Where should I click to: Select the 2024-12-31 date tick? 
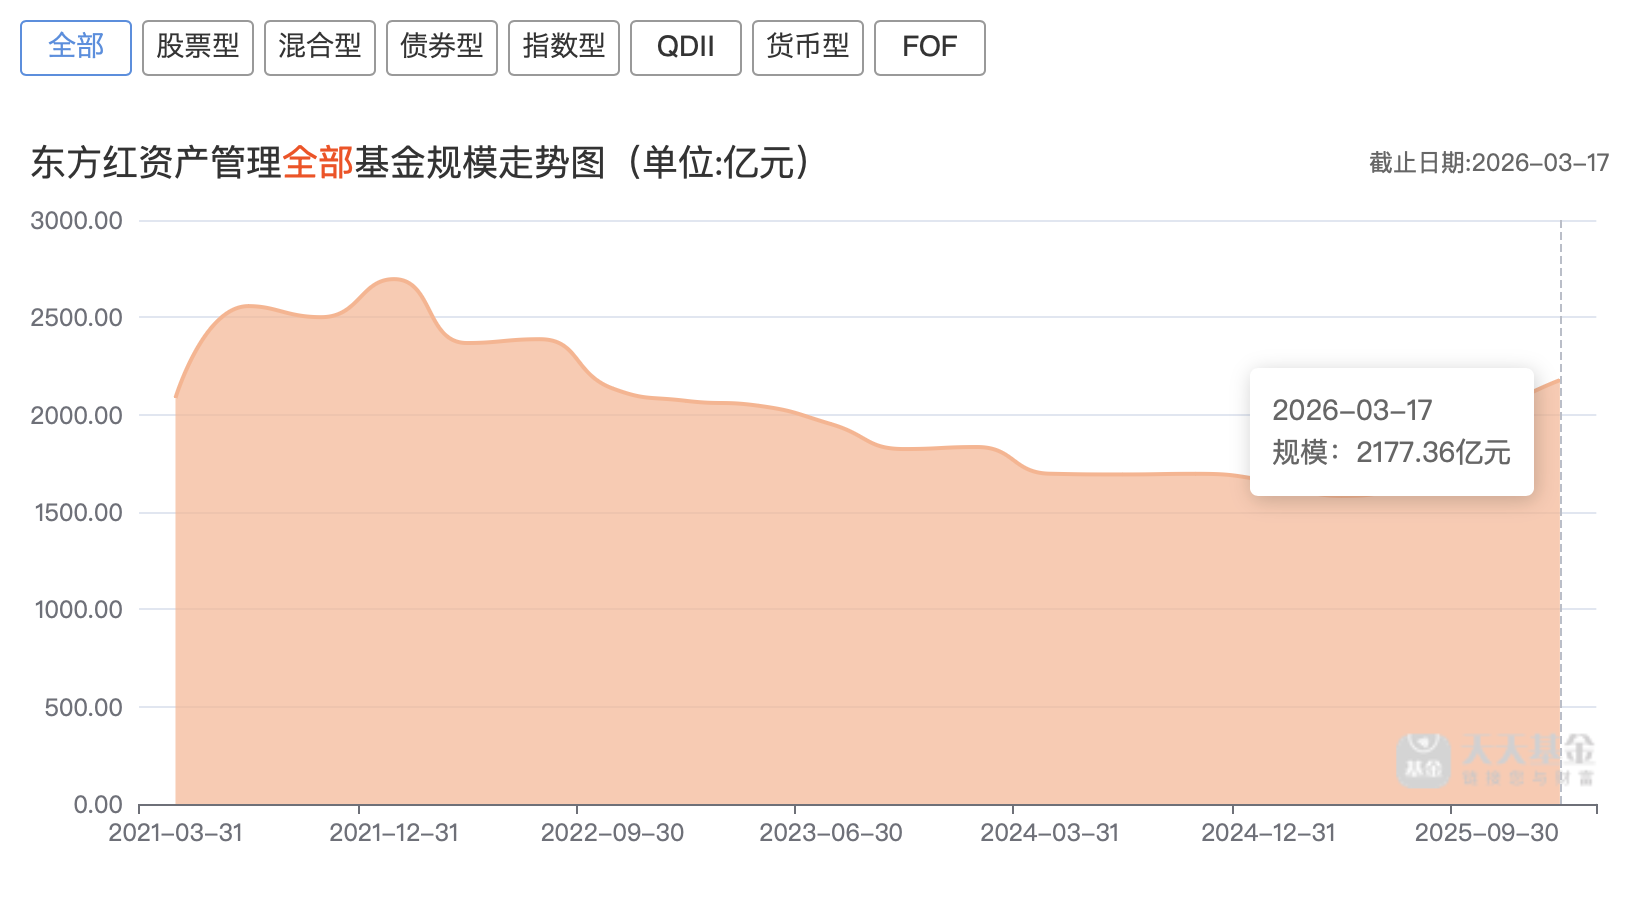click(1268, 833)
